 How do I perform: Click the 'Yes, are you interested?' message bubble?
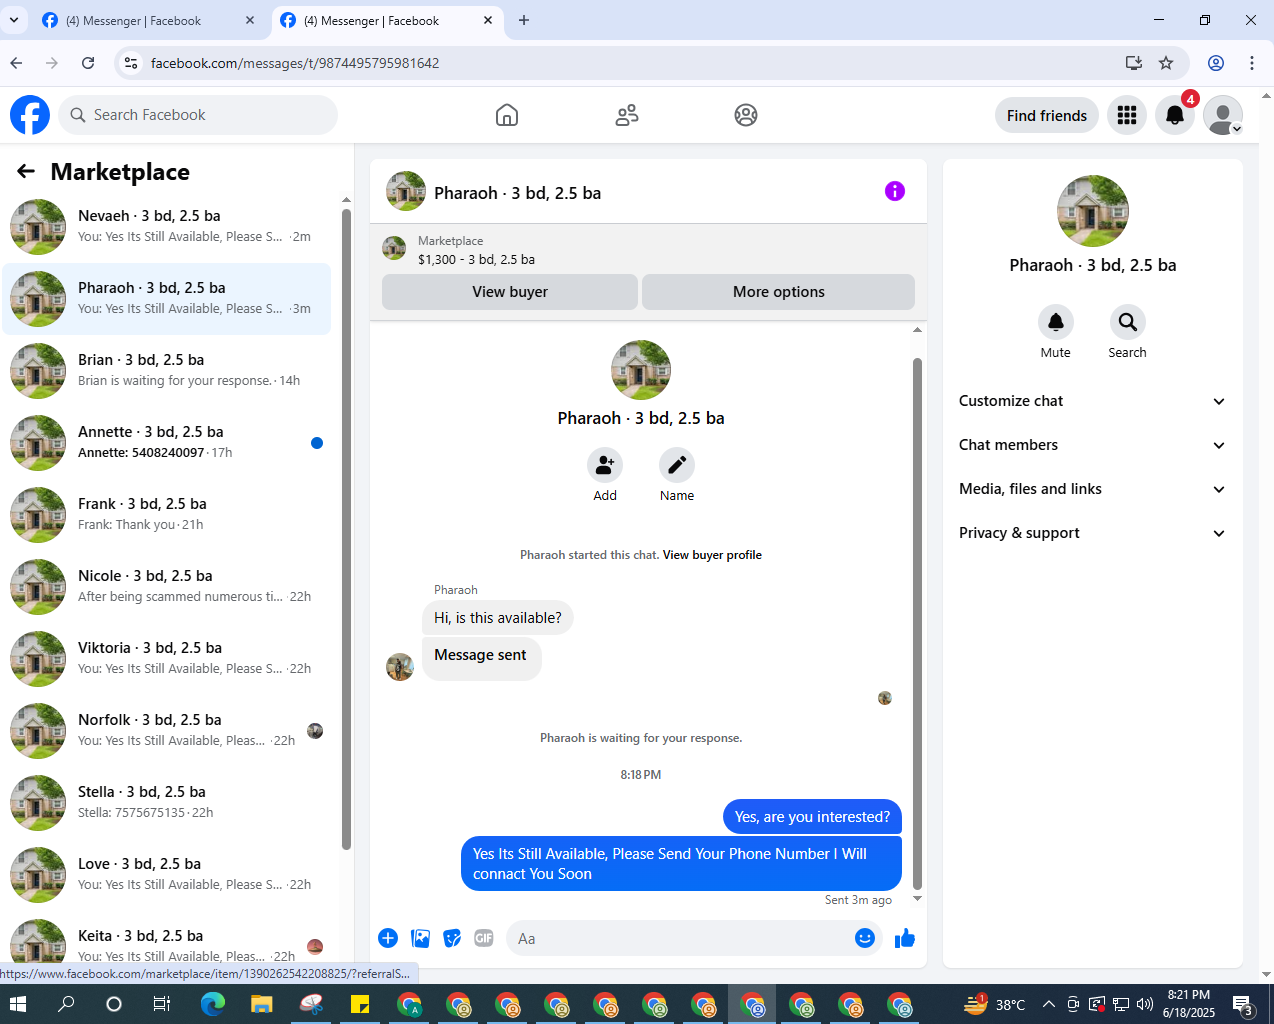click(812, 817)
